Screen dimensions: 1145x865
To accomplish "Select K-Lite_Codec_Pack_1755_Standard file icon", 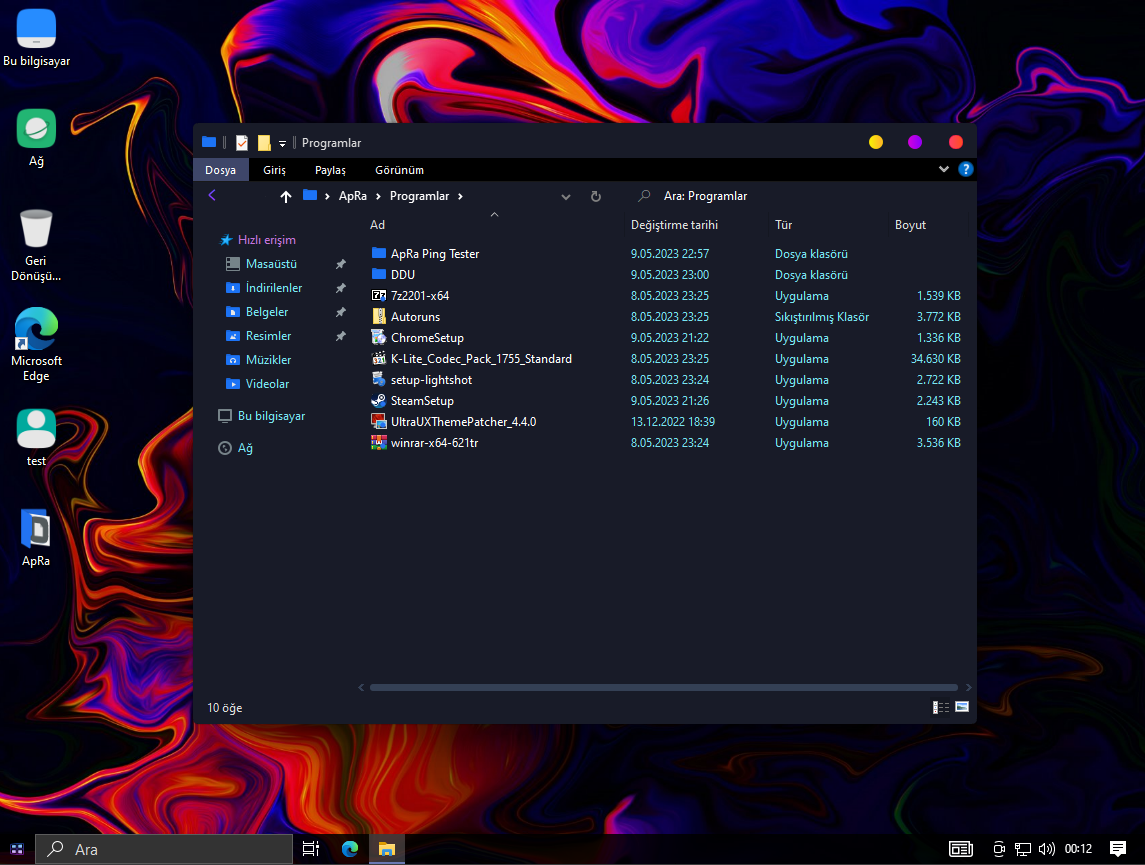I will (378, 358).
